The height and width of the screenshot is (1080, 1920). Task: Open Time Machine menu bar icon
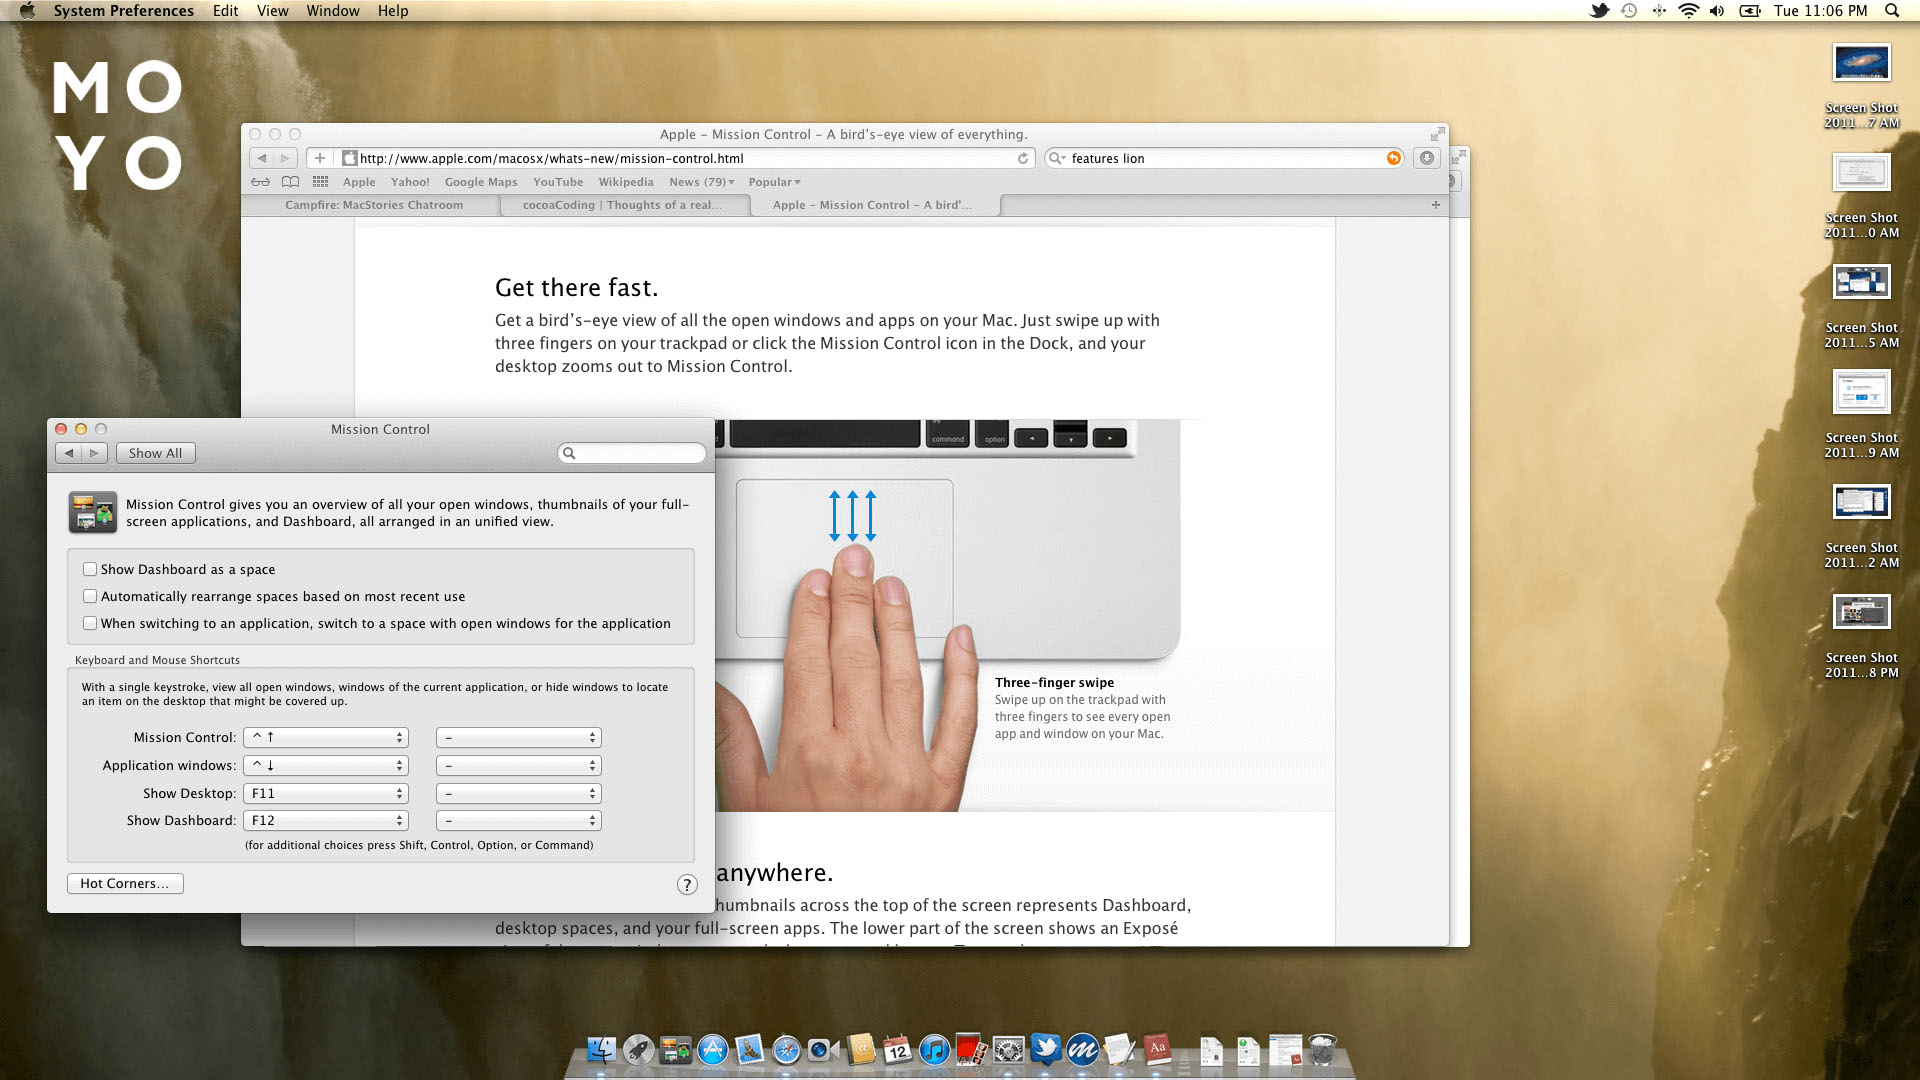click(1629, 11)
